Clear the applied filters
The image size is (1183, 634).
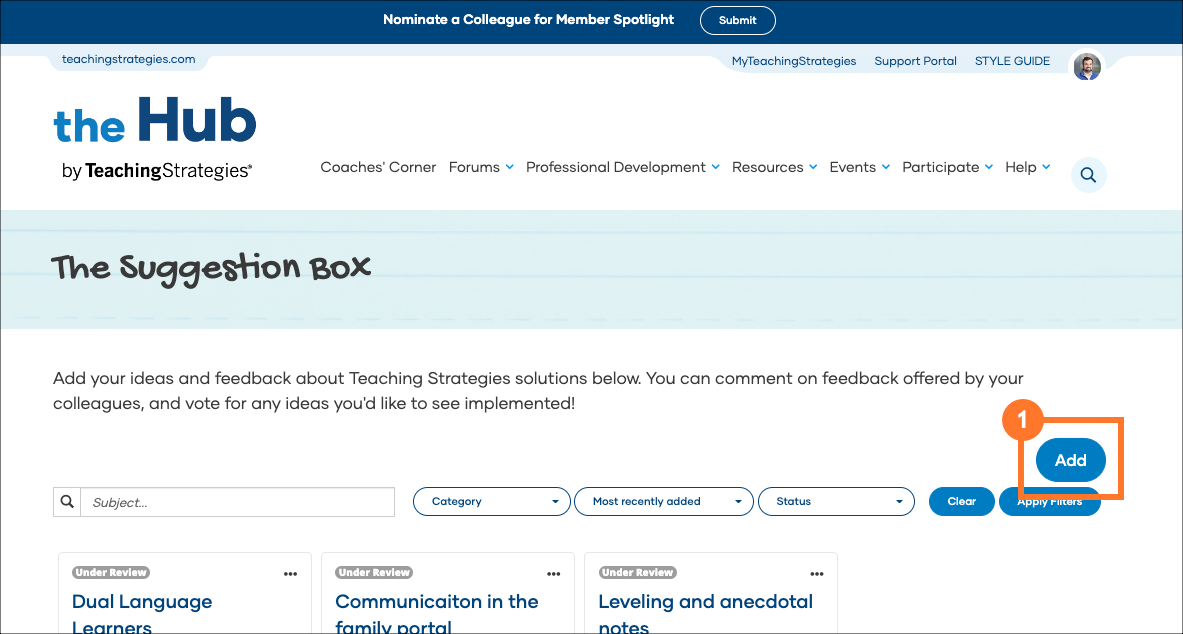coord(961,502)
